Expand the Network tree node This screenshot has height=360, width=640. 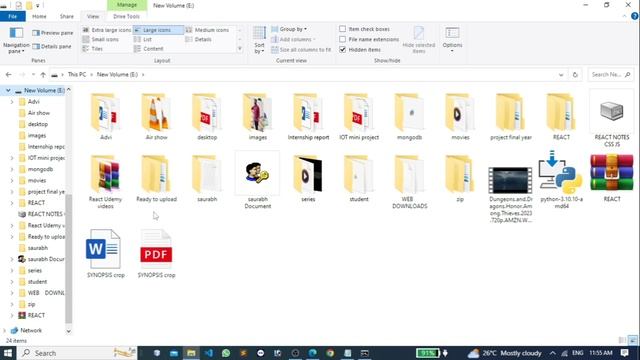click(x=4, y=330)
